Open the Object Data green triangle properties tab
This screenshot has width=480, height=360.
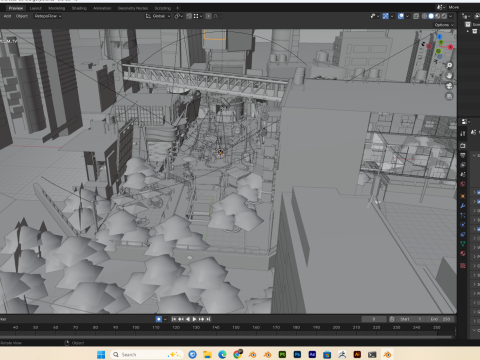(463, 244)
